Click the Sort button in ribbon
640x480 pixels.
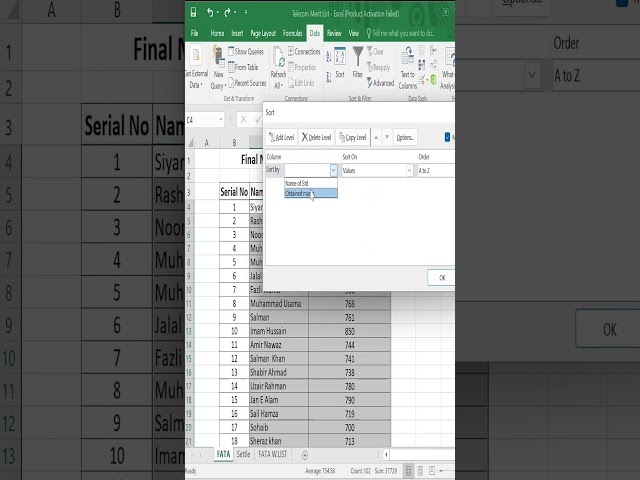[x=340, y=62]
